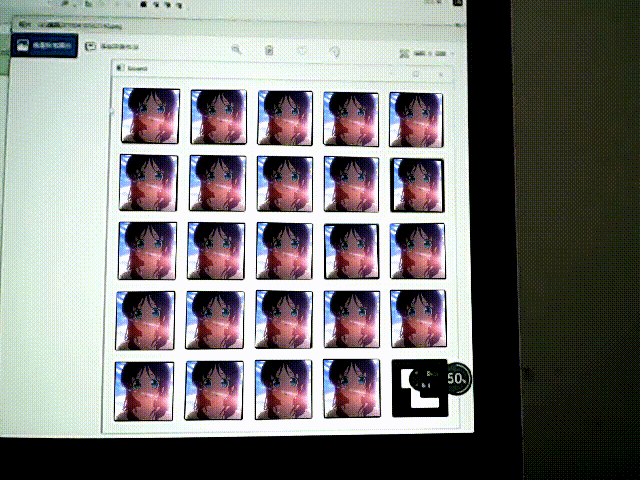Click the heart favorite icon in toolbar
This screenshot has width=640, height=480.
[x=302, y=51]
